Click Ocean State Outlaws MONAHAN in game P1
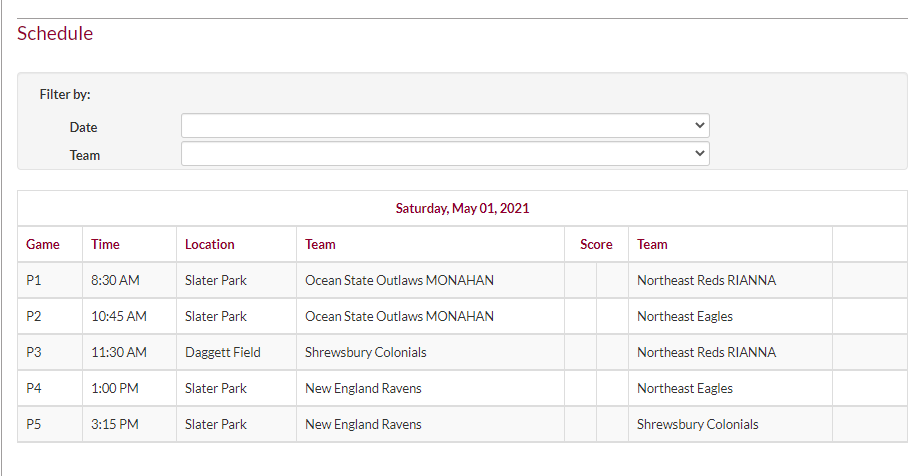The width and height of the screenshot is (922, 476). coord(400,281)
